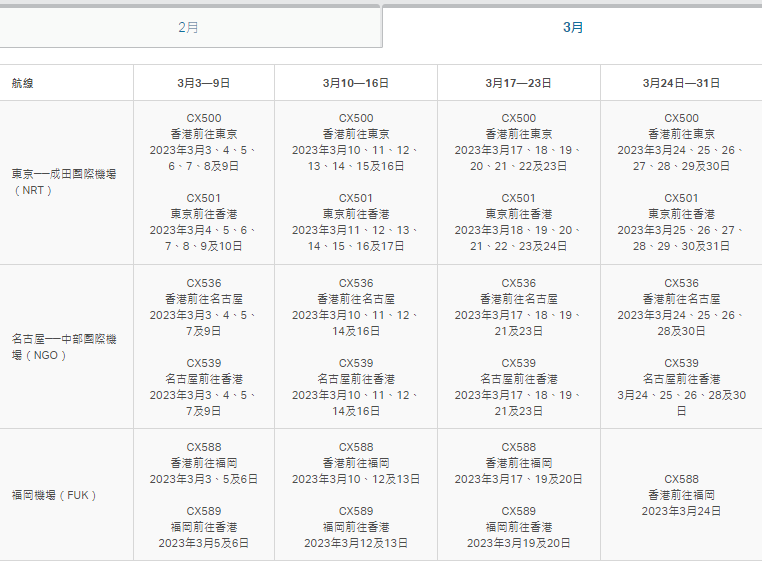Switch to the 2月 tab
Screen dimensions: 762x571
click(189, 27)
